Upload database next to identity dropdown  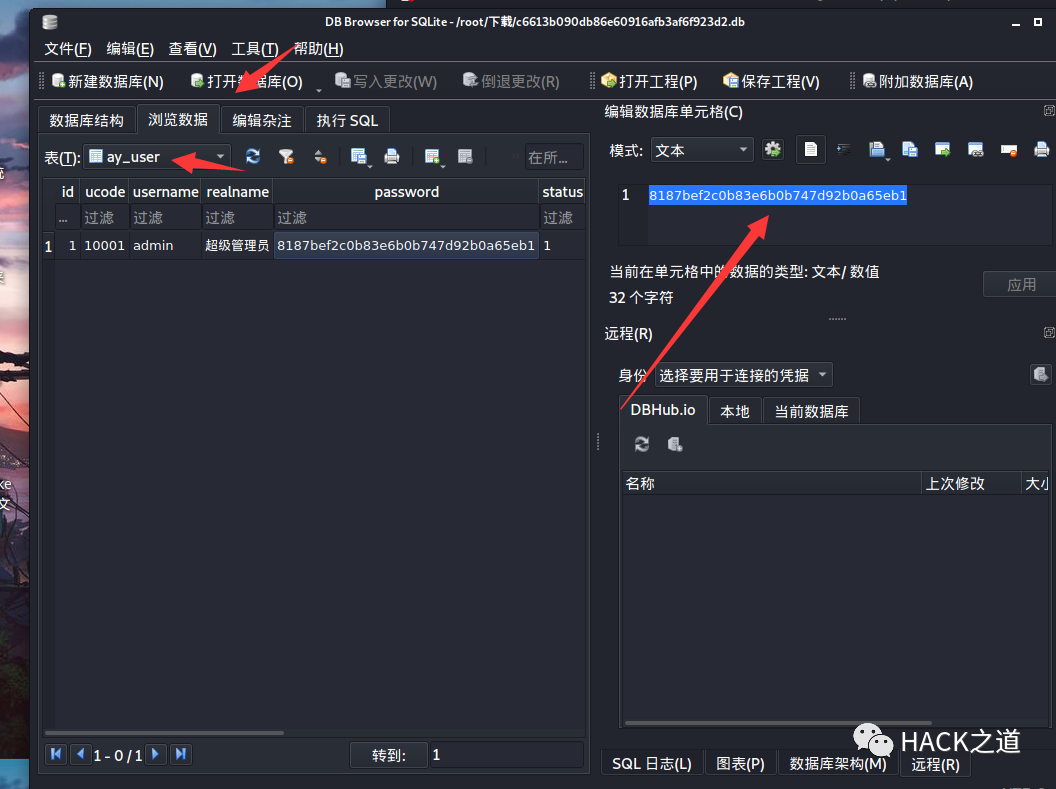(1041, 374)
